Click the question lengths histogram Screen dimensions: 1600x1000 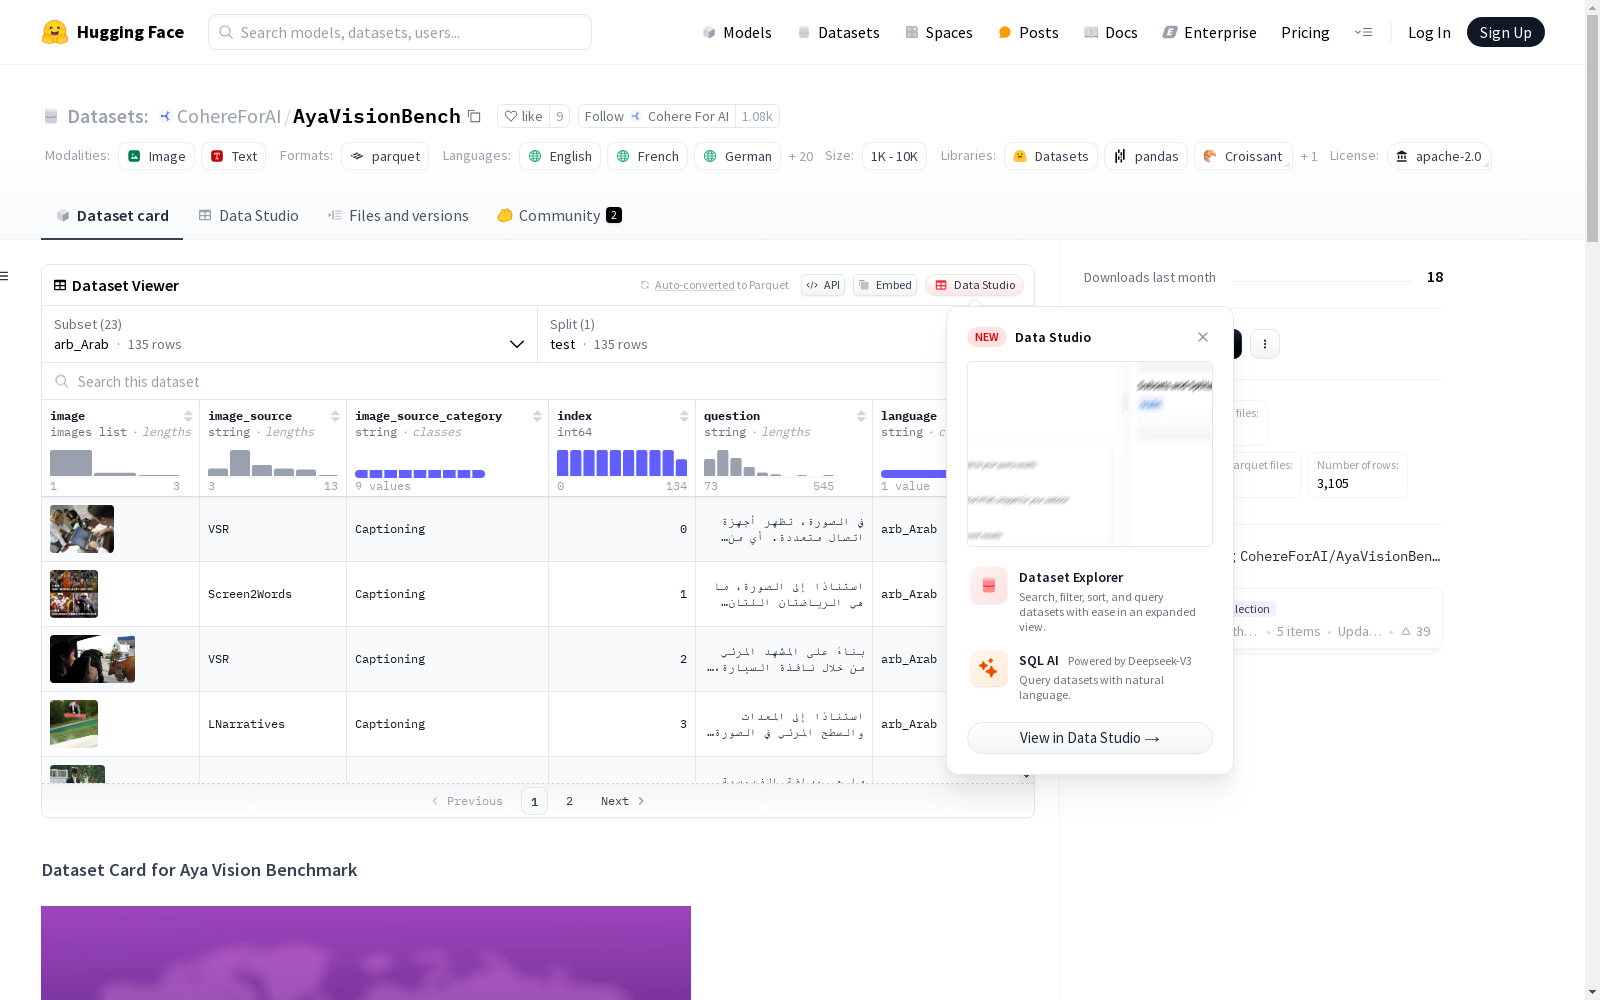769,462
